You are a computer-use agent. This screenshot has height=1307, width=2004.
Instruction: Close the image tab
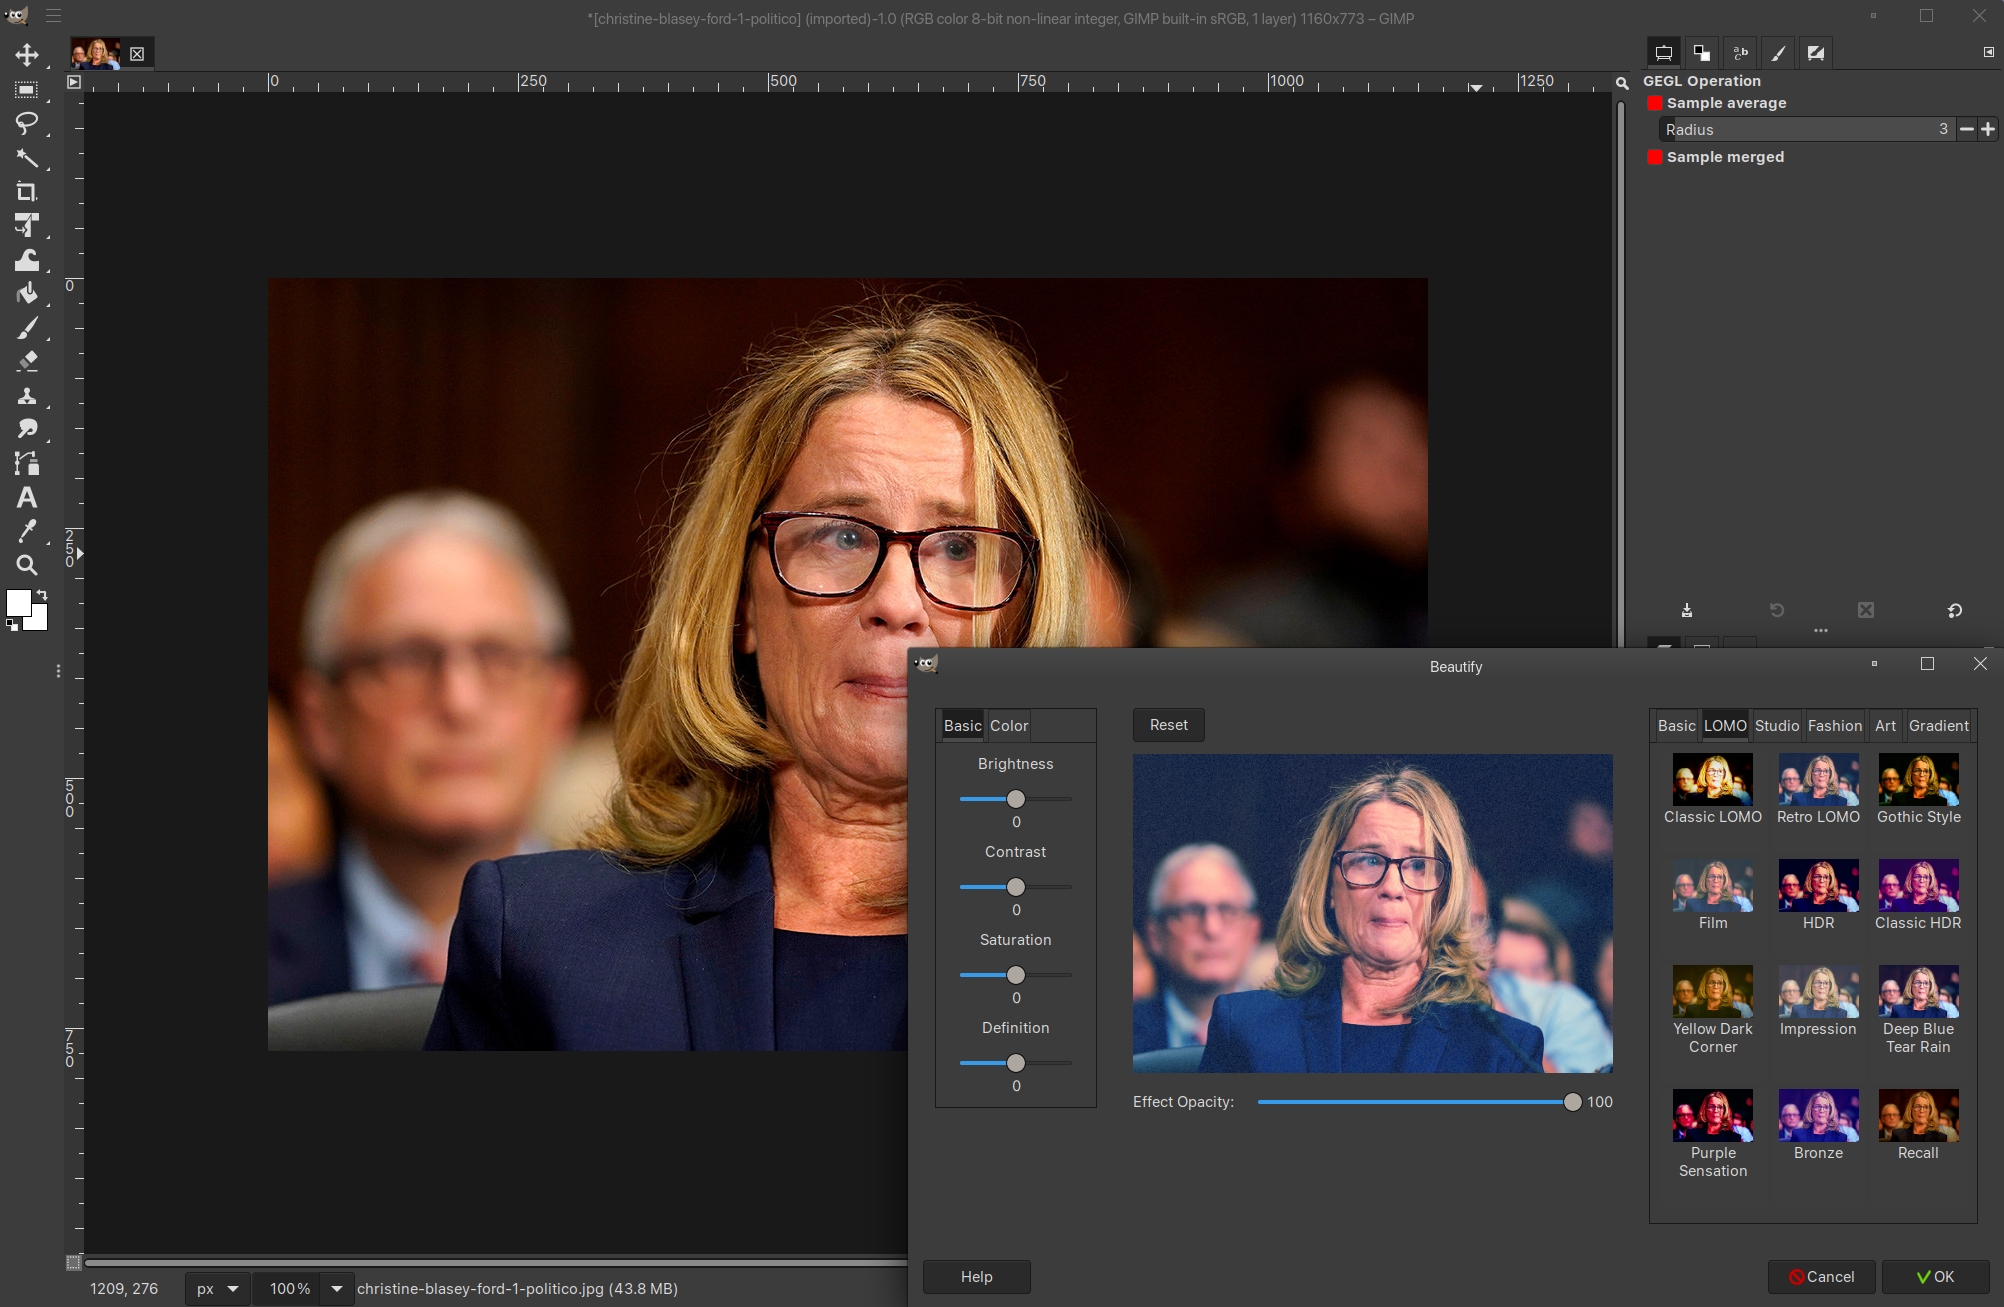(137, 54)
